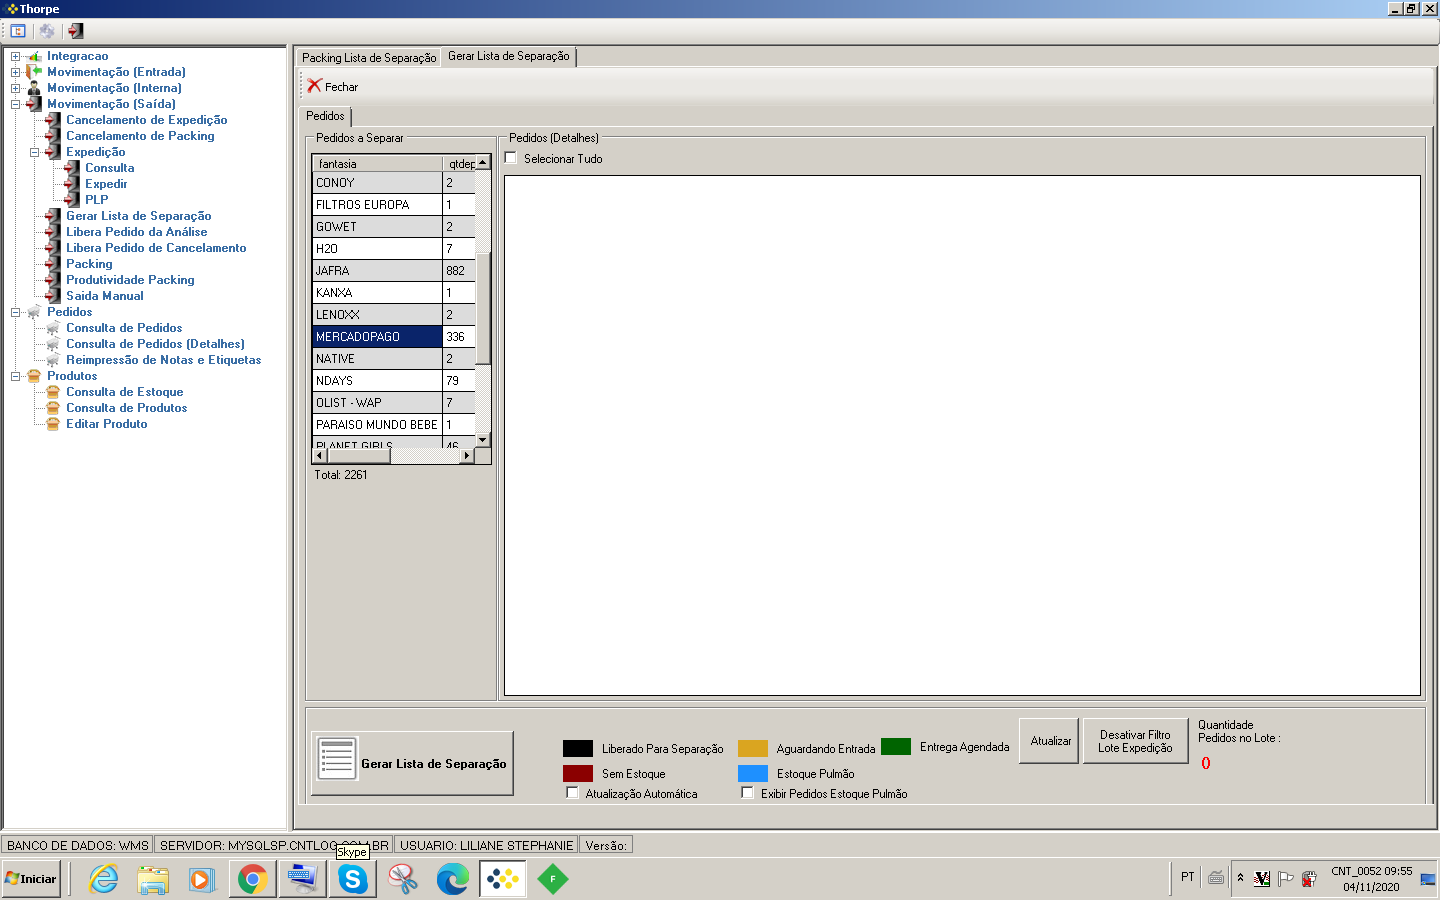Select the FILTROS EUROPA row
This screenshot has height=900, width=1440.
click(x=394, y=205)
